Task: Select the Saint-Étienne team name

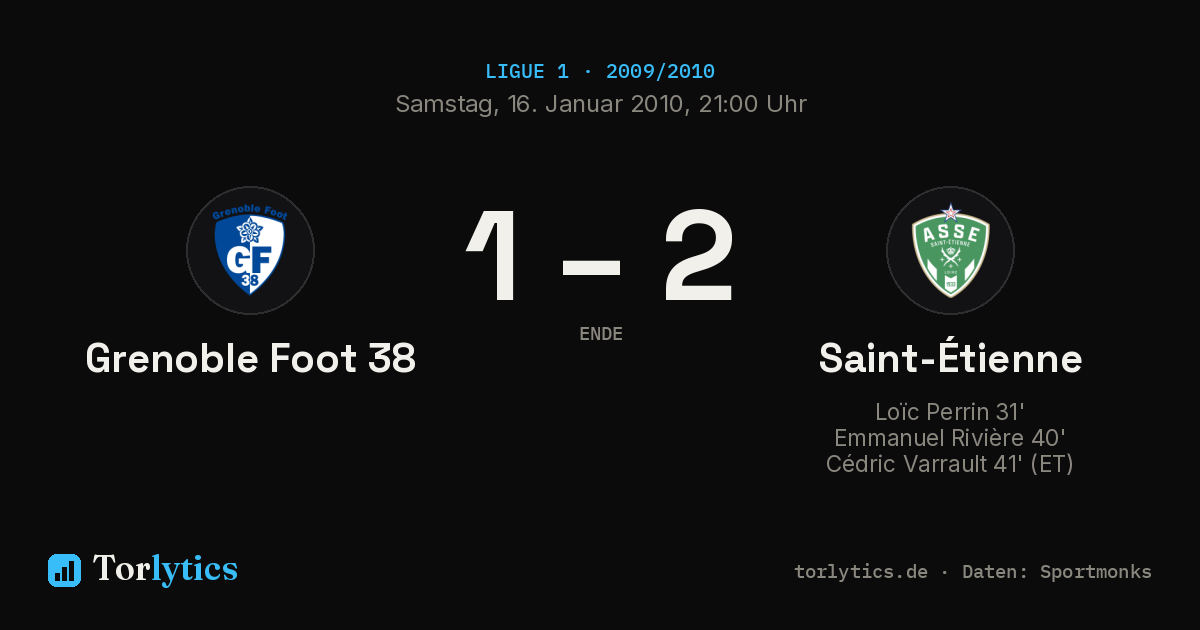Action: click(950, 358)
